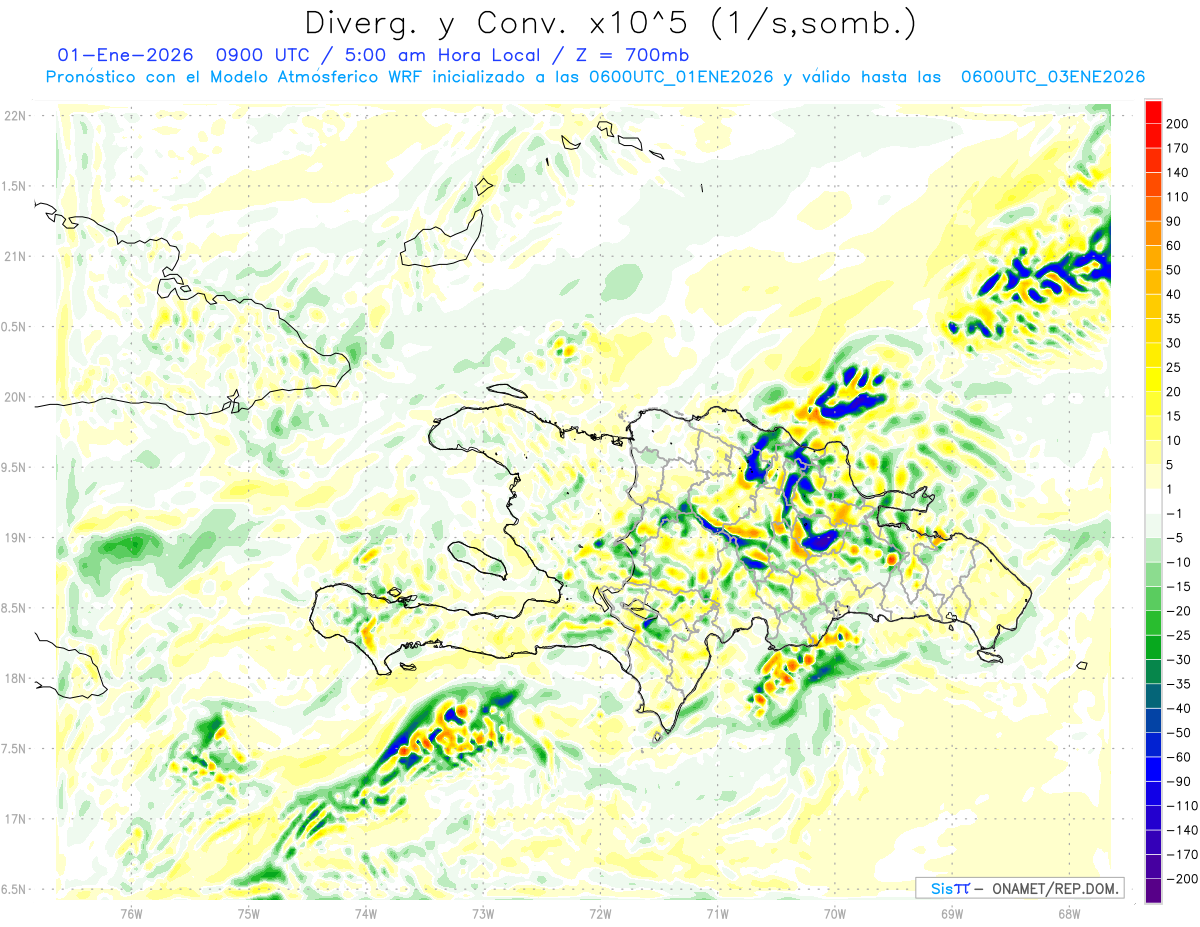Click the '-170' colorbar value
This screenshot has width=1200, height=927.
[1182, 855]
